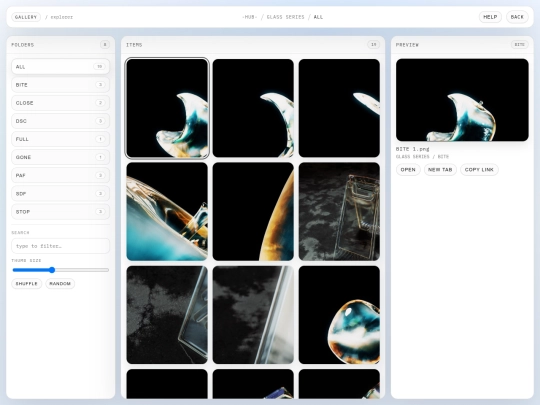This screenshot has height=405, width=540.
Task: Open the GLASS SERIES breadcrumb link
Action: (285, 17)
